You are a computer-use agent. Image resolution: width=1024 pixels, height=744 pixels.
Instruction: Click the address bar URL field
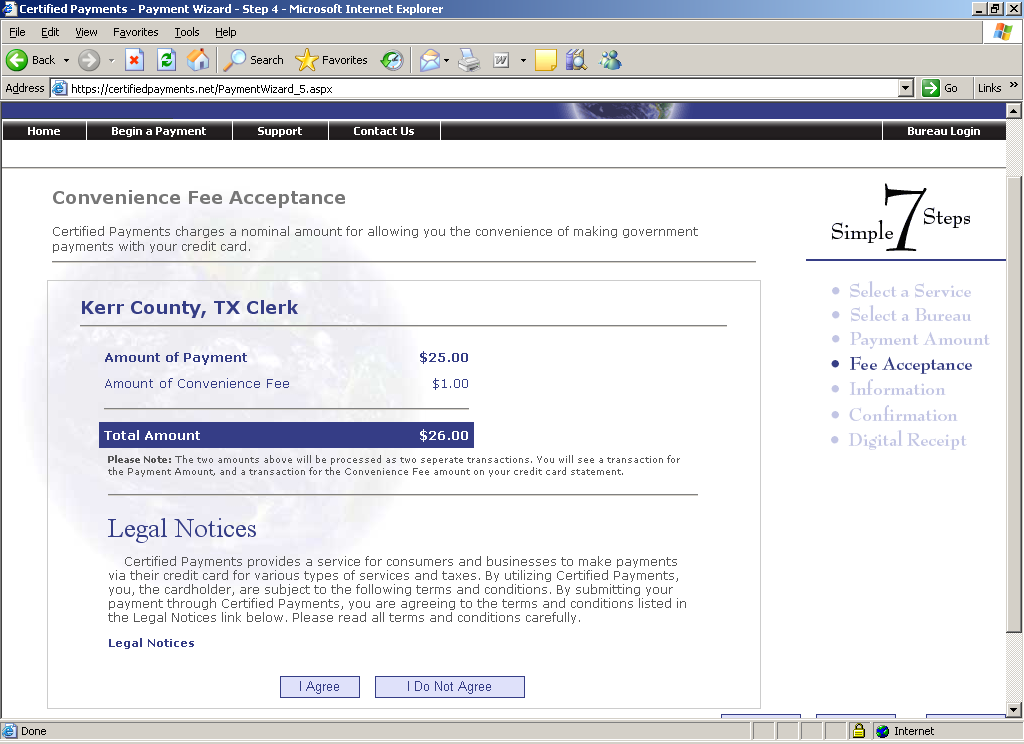(480, 88)
